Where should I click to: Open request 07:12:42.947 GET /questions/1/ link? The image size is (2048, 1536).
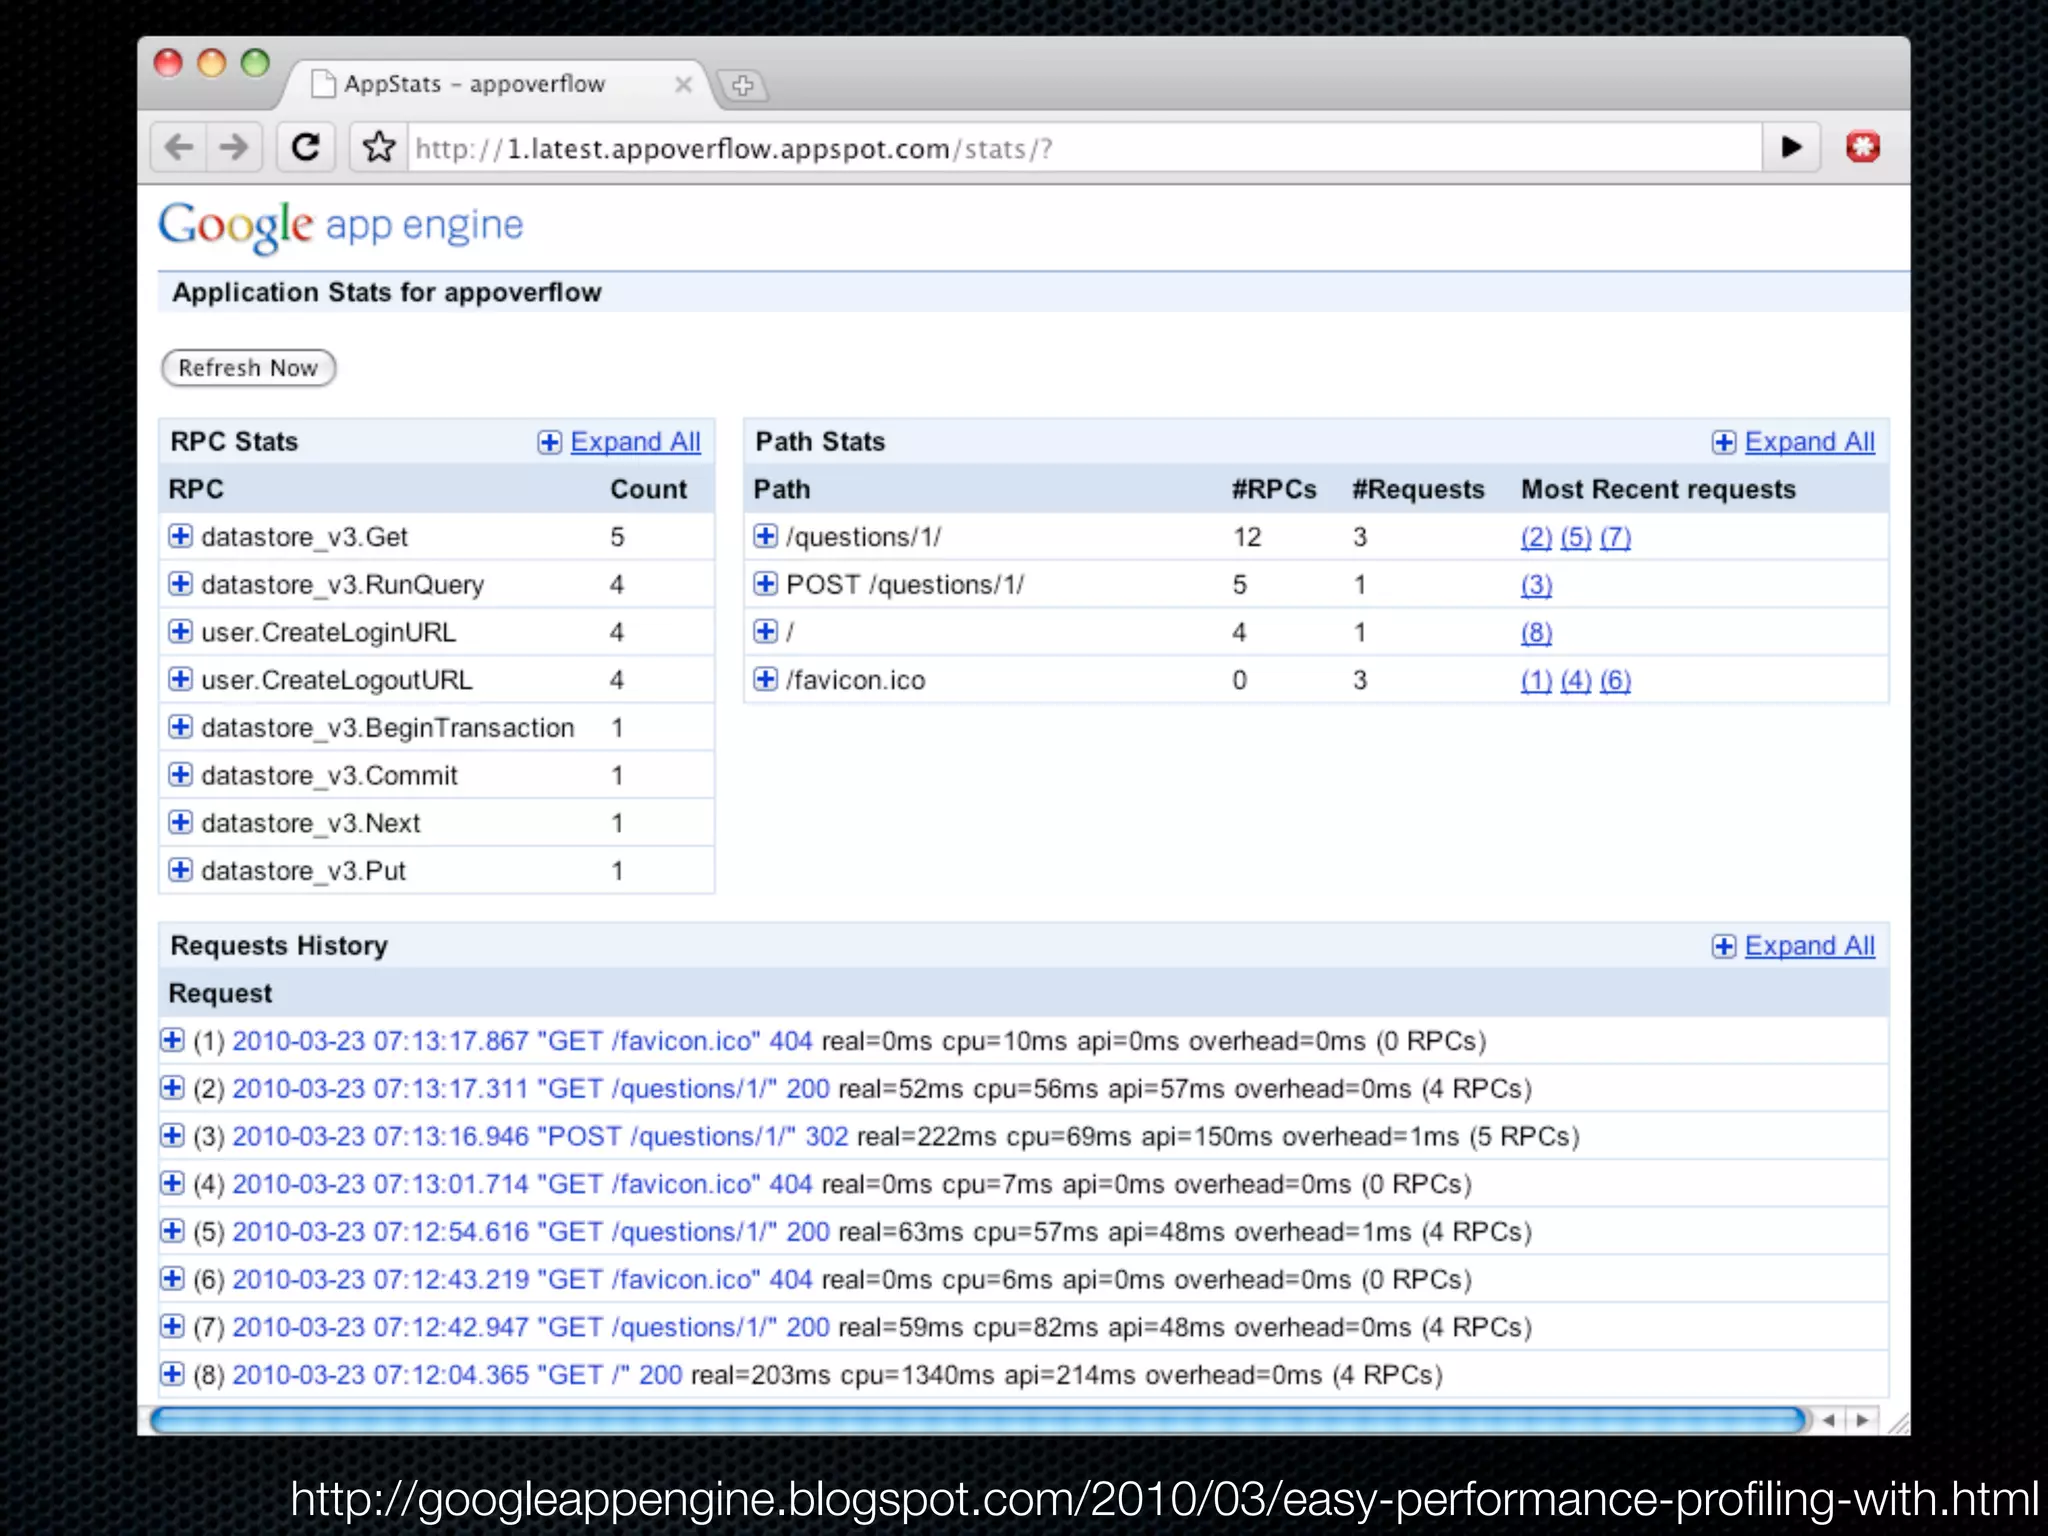pos(531,1328)
